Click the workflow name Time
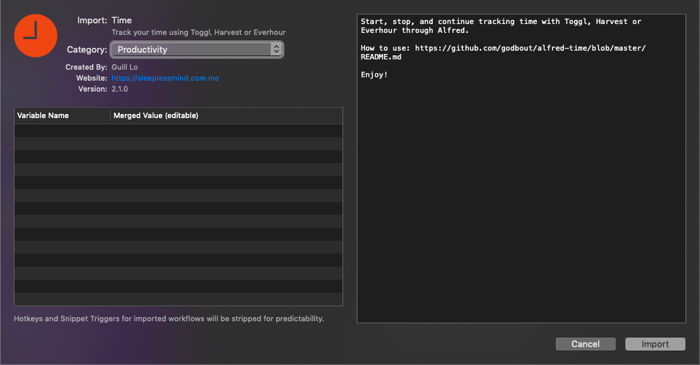 click(x=121, y=21)
